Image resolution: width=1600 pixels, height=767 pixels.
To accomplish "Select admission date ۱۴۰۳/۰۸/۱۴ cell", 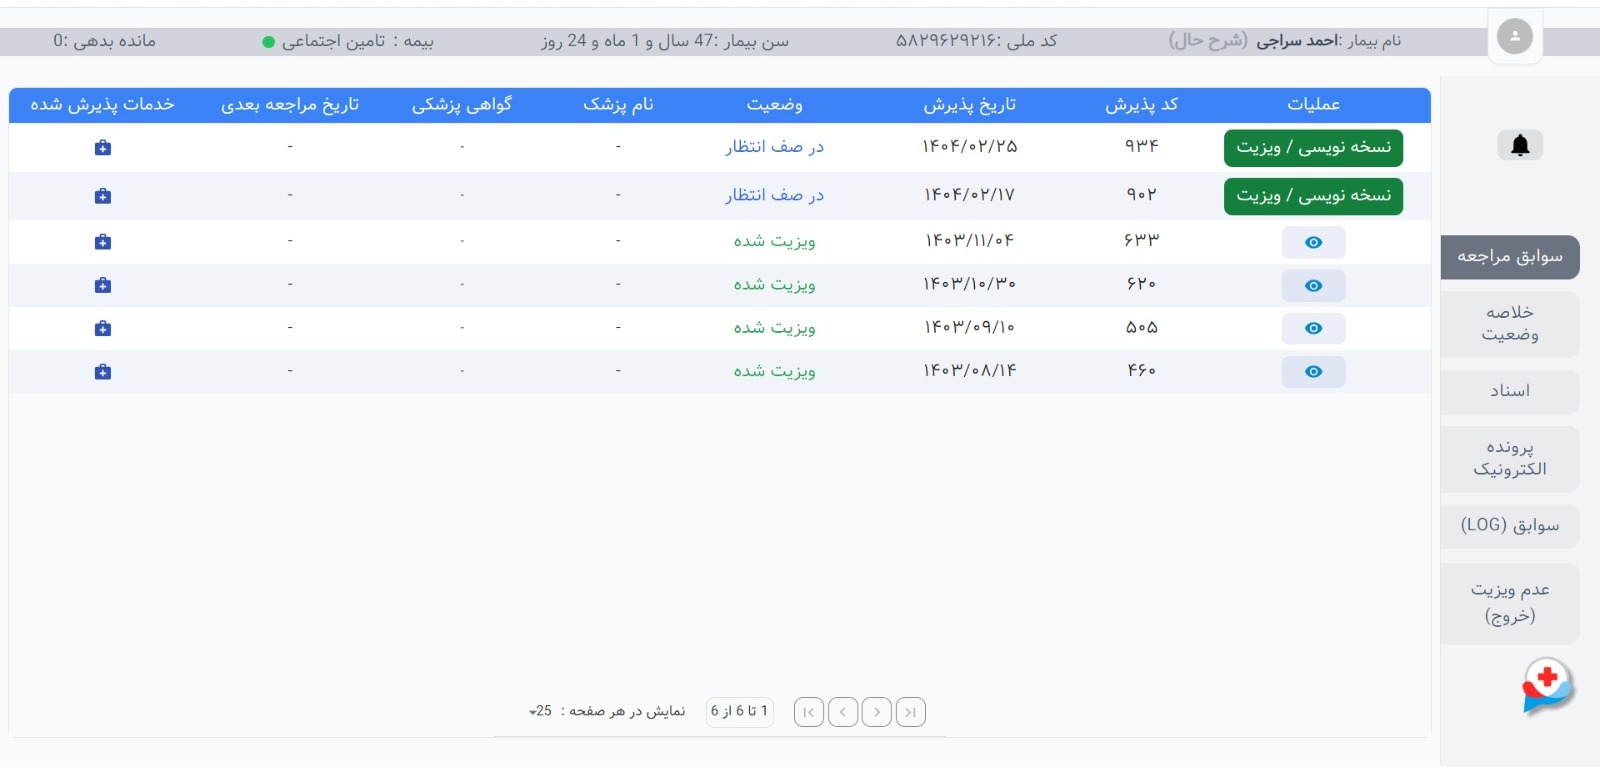I will tap(969, 371).
